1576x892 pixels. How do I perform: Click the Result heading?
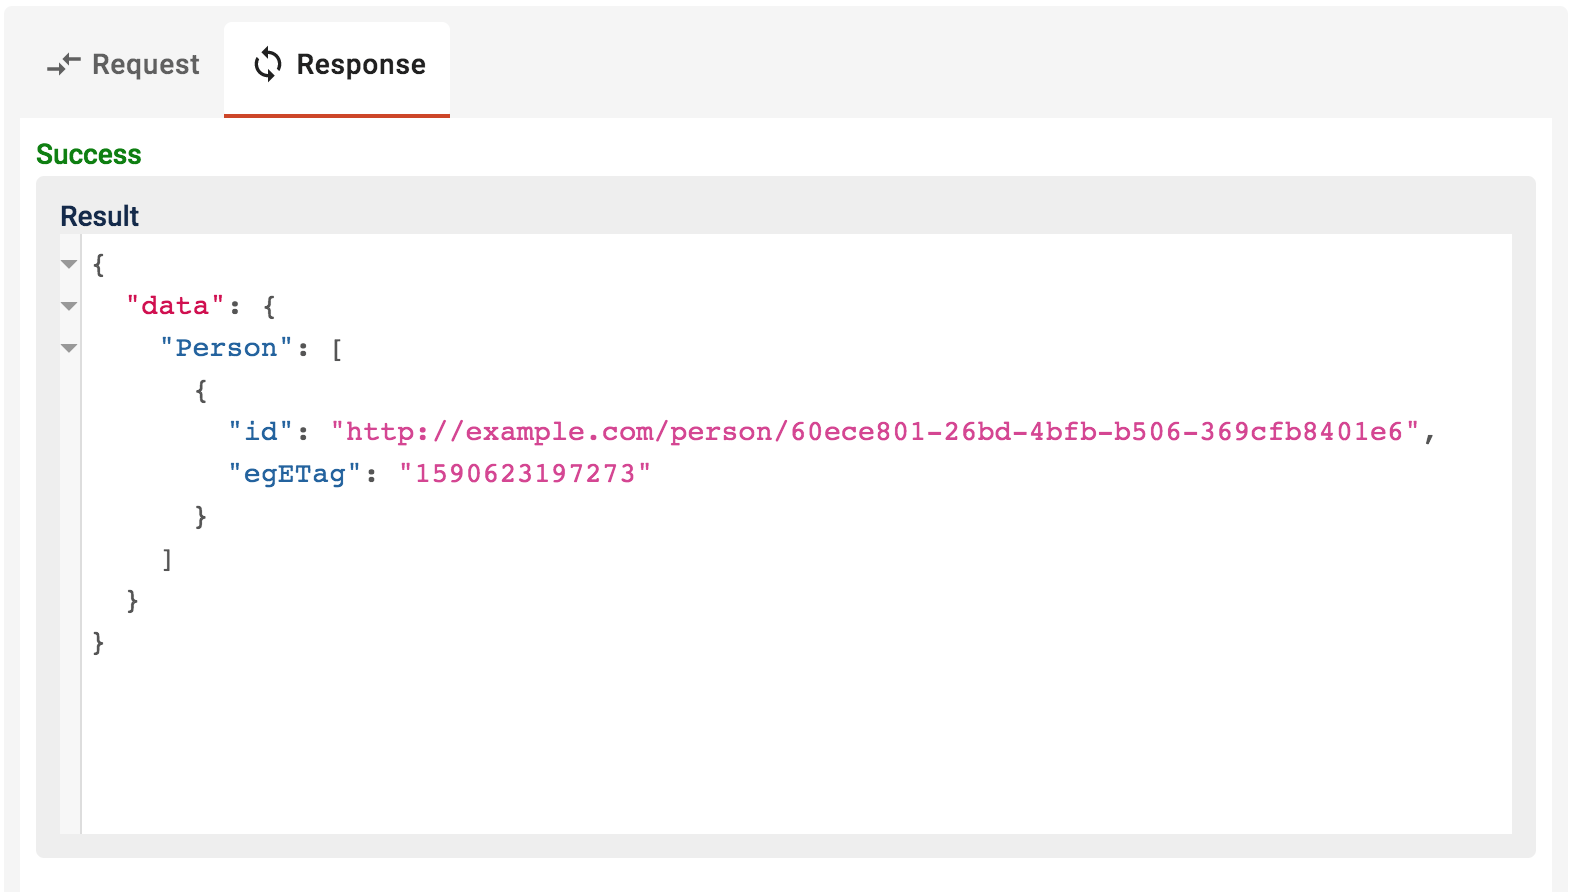click(x=100, y=216)
